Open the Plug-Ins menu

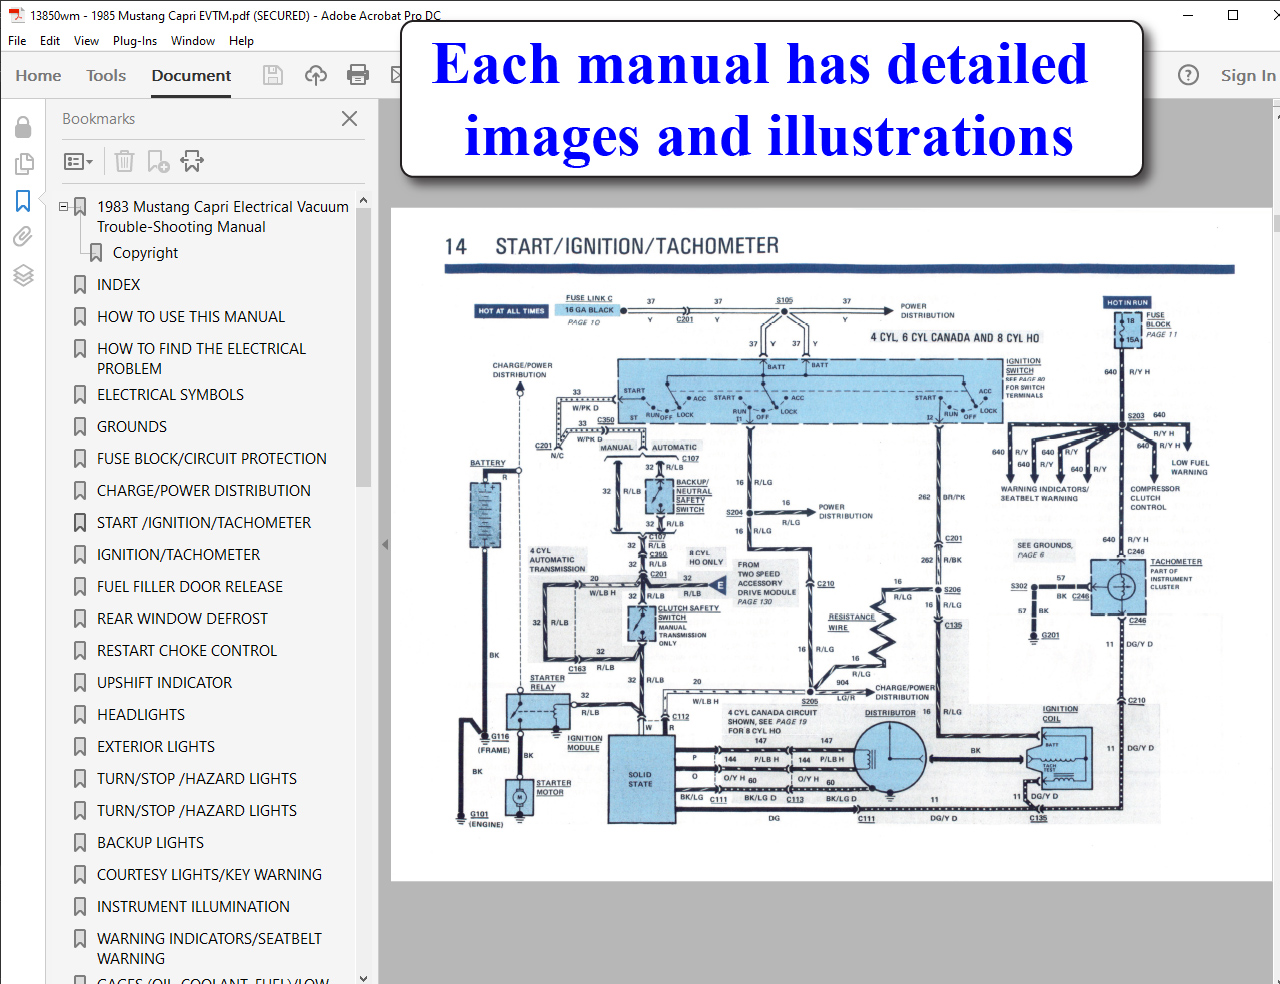pos(135,41)
